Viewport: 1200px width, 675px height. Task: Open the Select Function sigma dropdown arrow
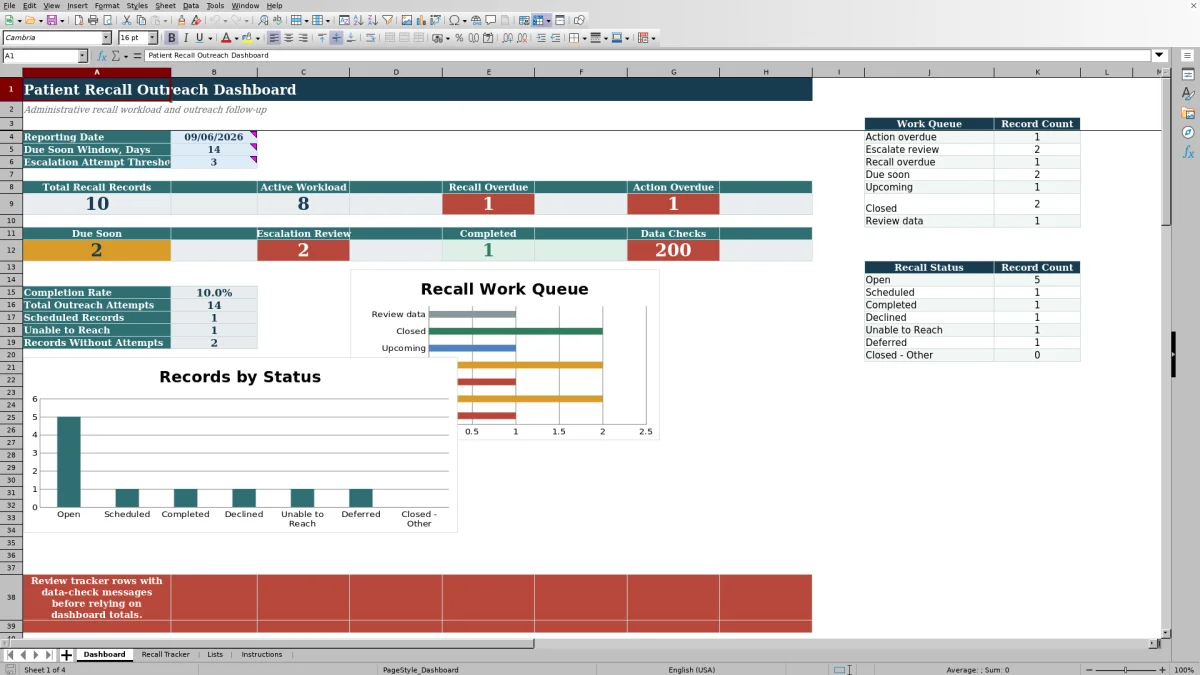125,57
